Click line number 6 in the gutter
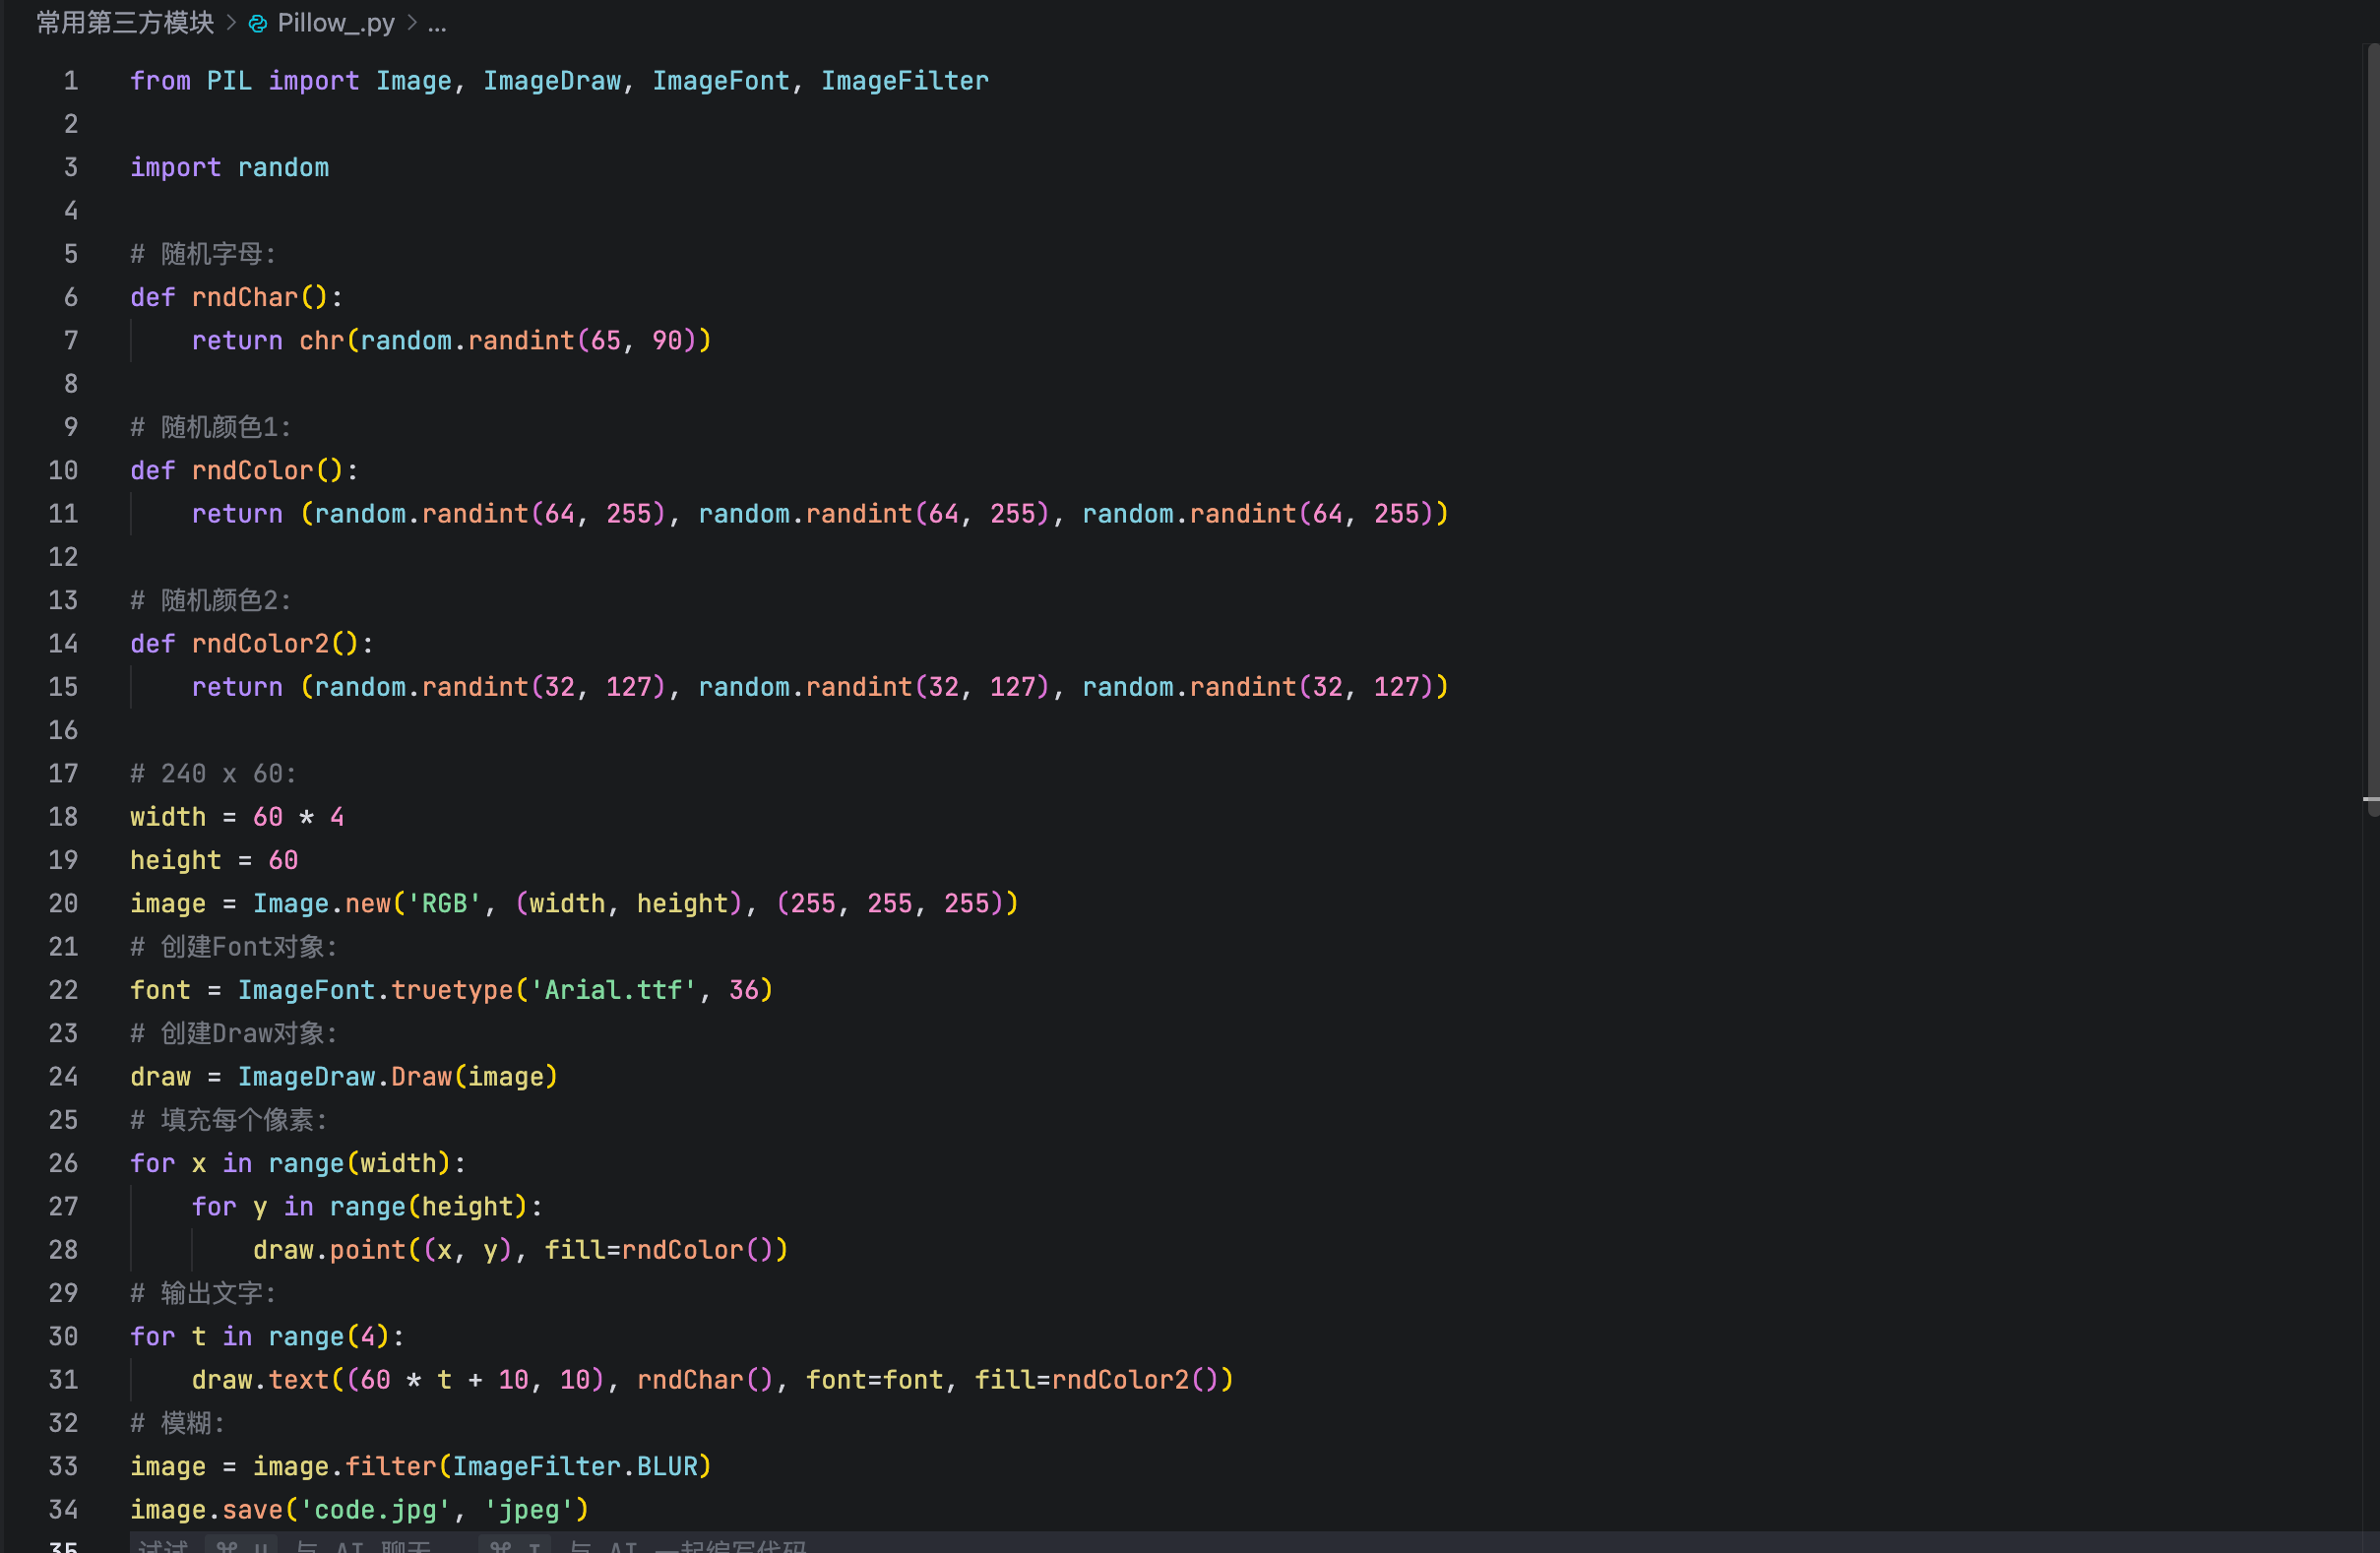 pyautogui.click(x=70, y=297)
